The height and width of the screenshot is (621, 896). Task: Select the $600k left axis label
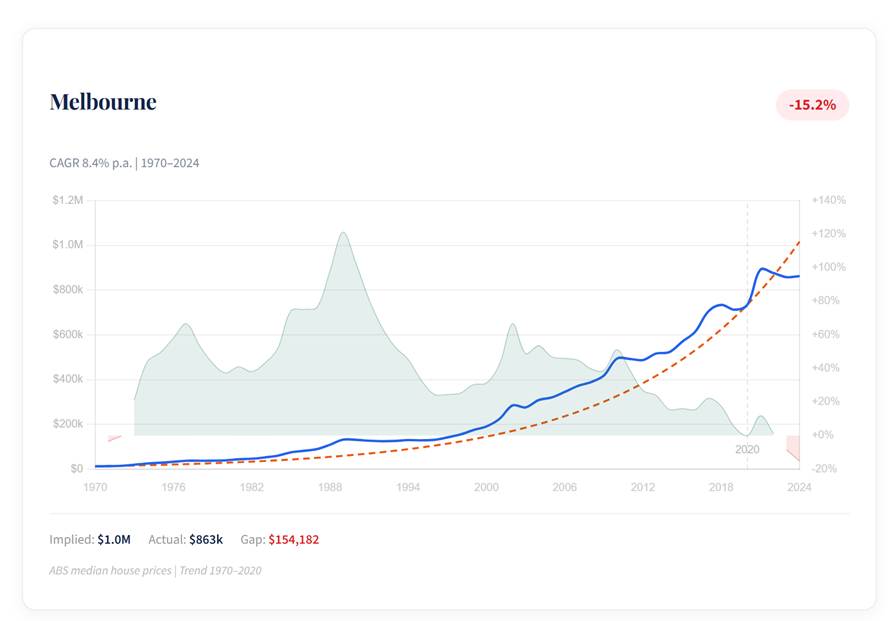68,335
